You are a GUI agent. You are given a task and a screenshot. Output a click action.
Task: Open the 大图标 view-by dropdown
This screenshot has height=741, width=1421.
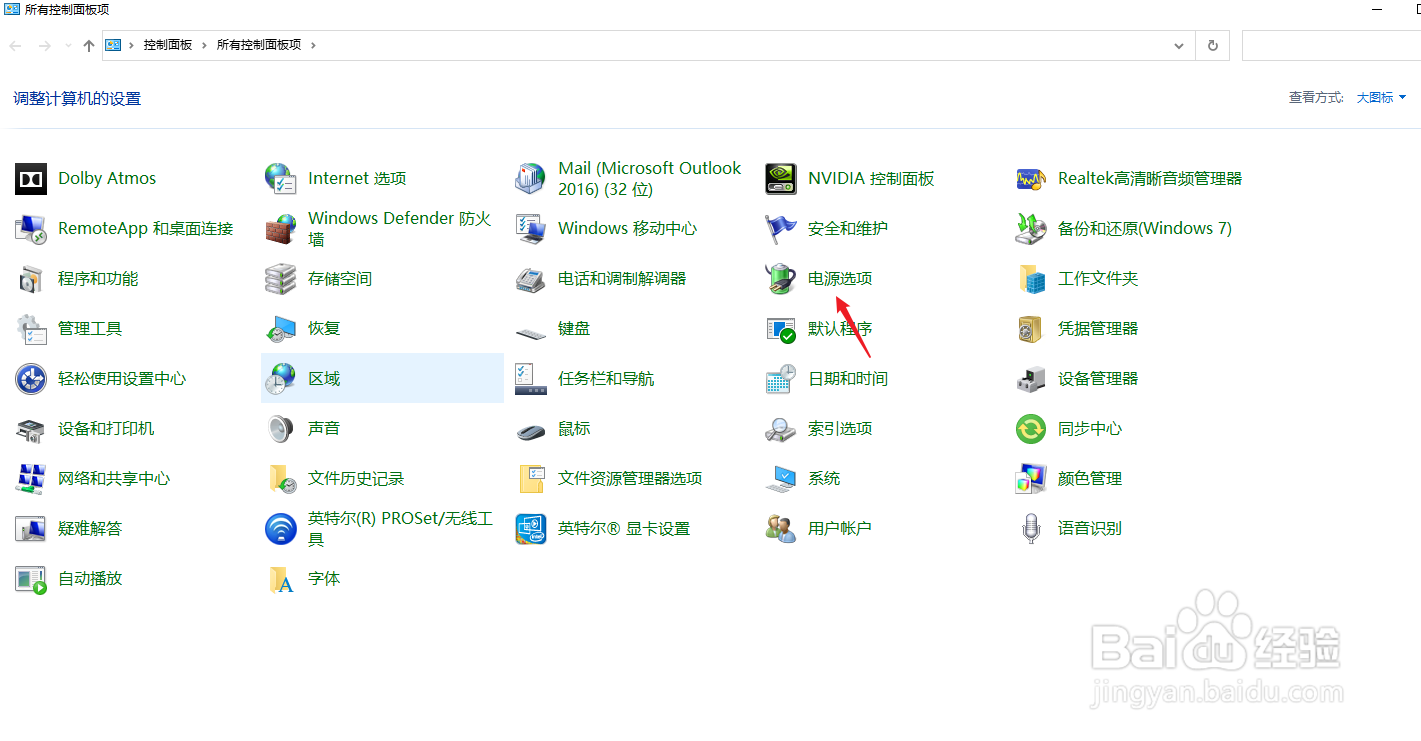coord(1381,97)
